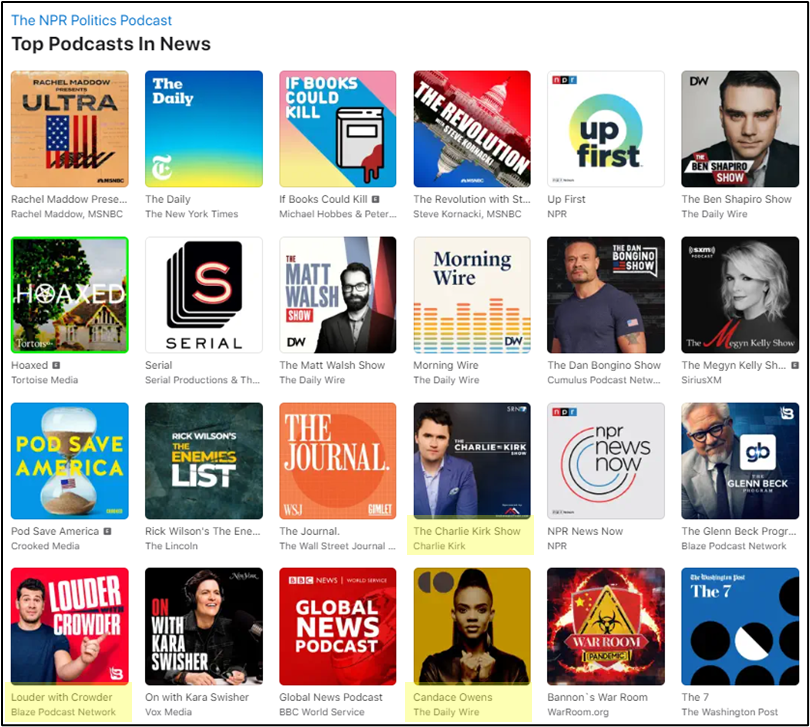This screenshot has width=810, height=727.
Task: Click The Charlie Kirk Show artwork
Action: (472, 461)
